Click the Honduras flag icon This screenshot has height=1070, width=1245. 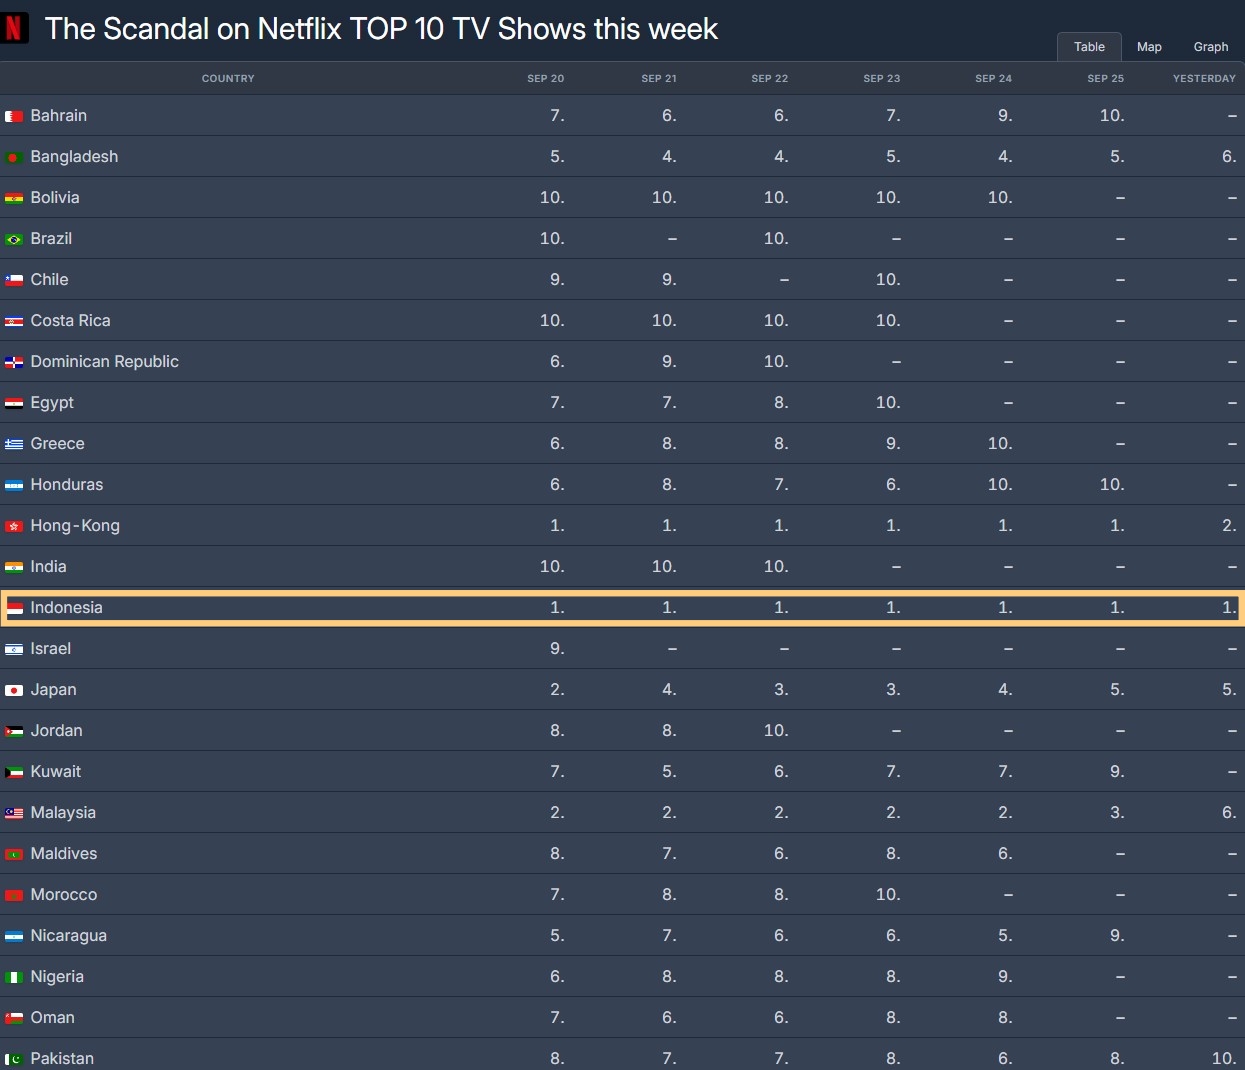[14, 486]
